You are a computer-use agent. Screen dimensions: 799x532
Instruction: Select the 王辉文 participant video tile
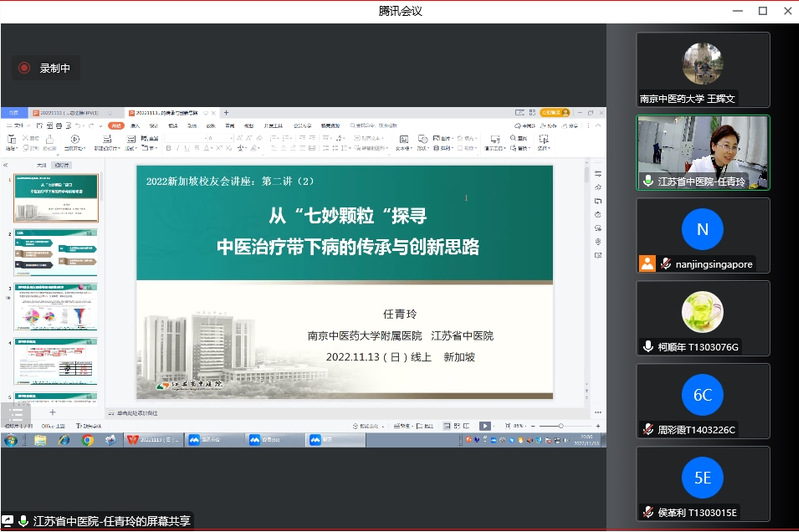coord(703,69)
